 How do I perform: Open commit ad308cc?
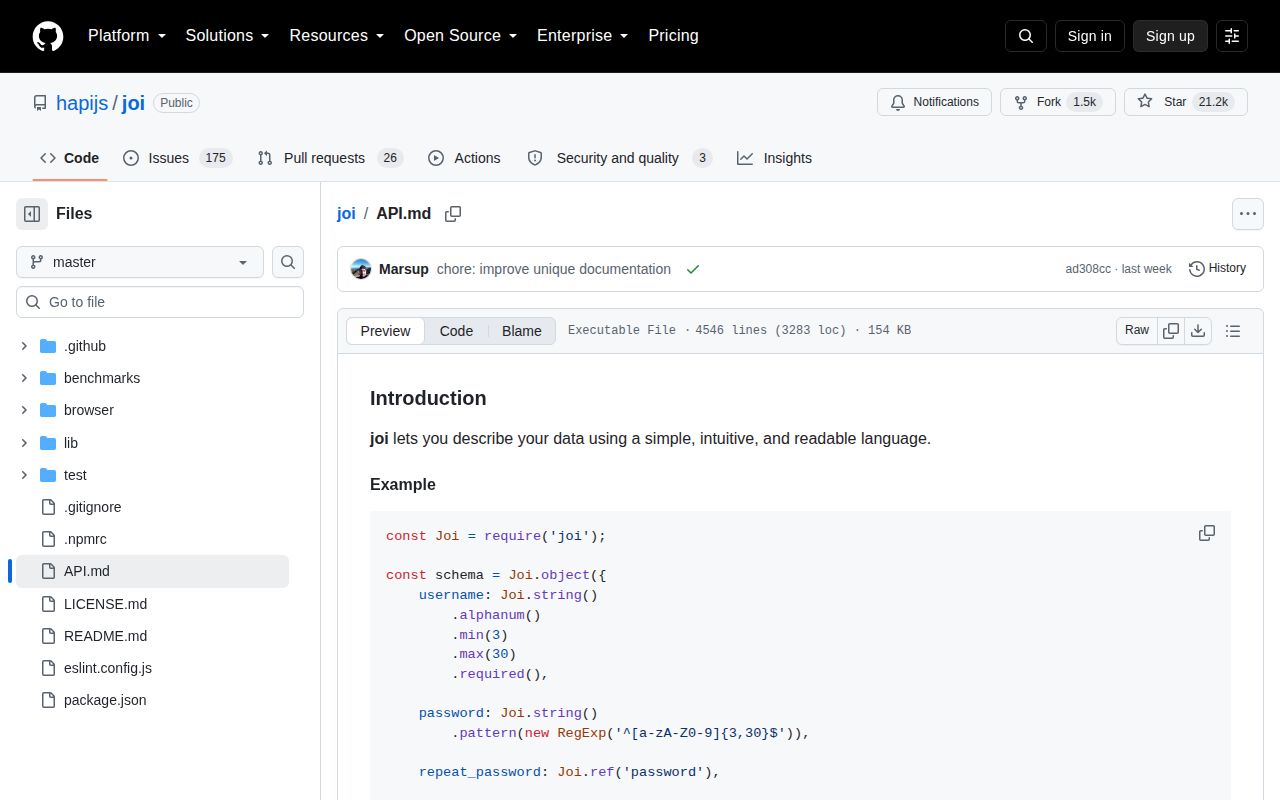pos(1088,269)
